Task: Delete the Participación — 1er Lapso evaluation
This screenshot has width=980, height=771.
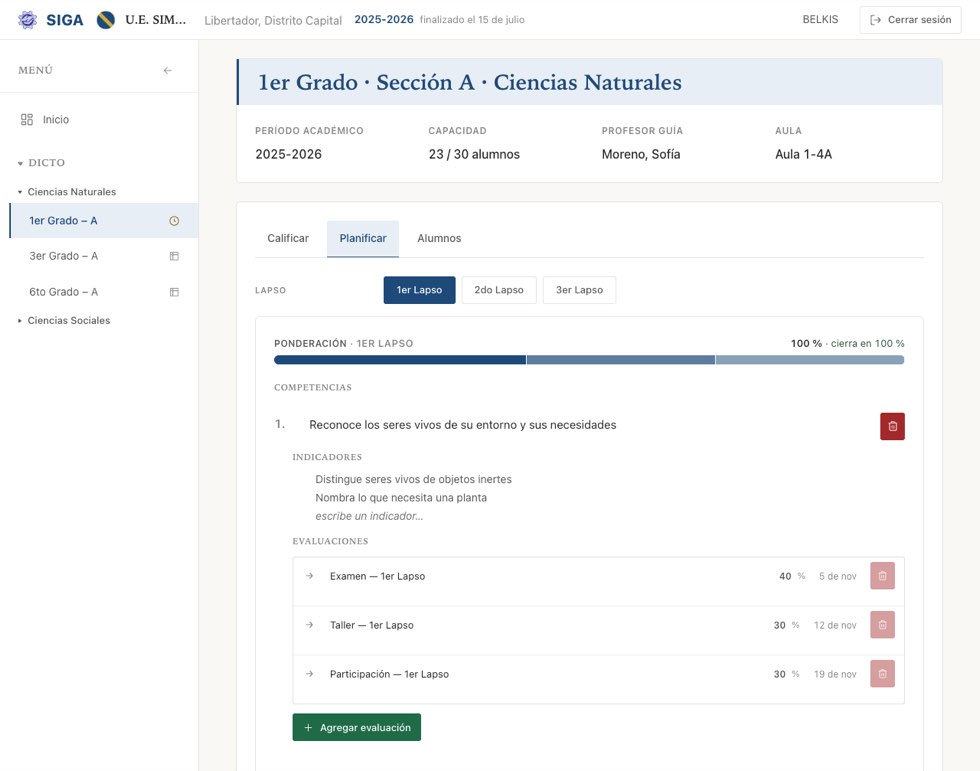Action: [x=882, y=674]
